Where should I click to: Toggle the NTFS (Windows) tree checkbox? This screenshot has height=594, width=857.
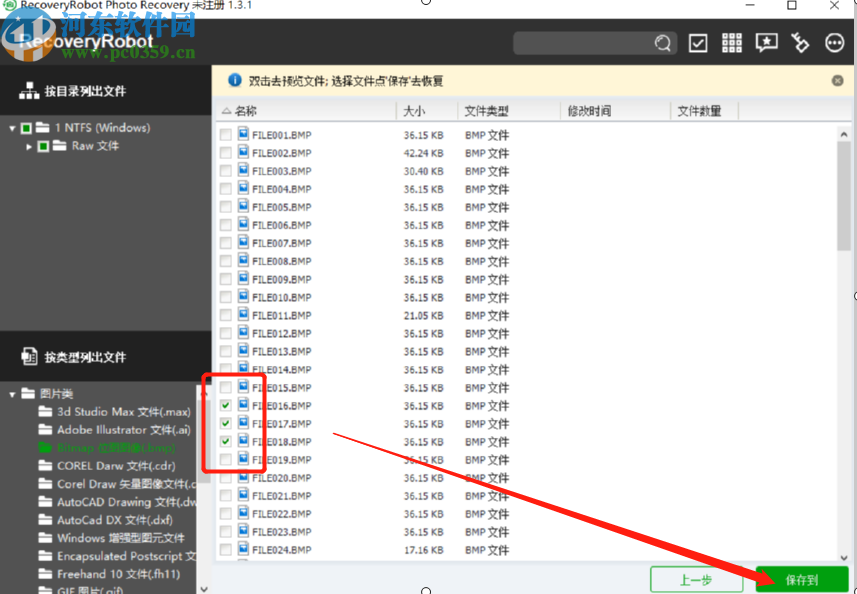(28, 127)
